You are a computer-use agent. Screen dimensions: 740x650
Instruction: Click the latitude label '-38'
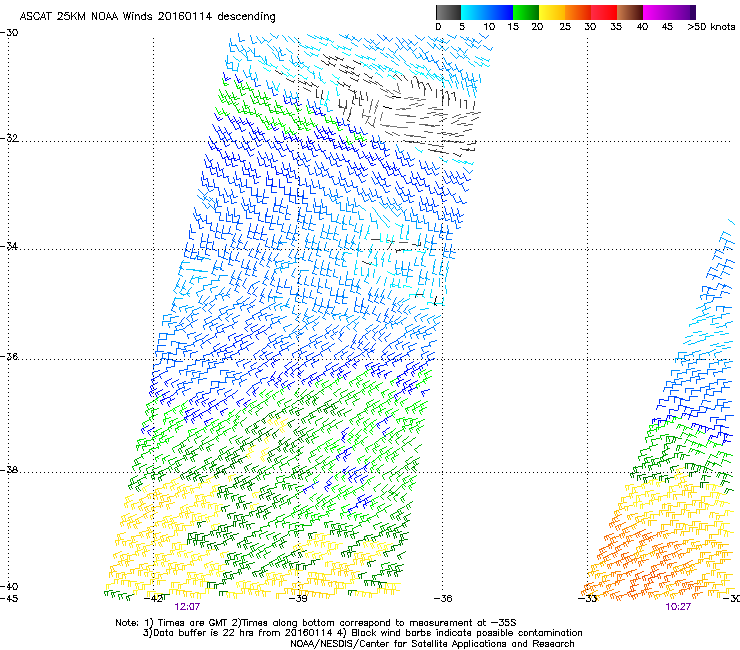click(x=9, y=470)
